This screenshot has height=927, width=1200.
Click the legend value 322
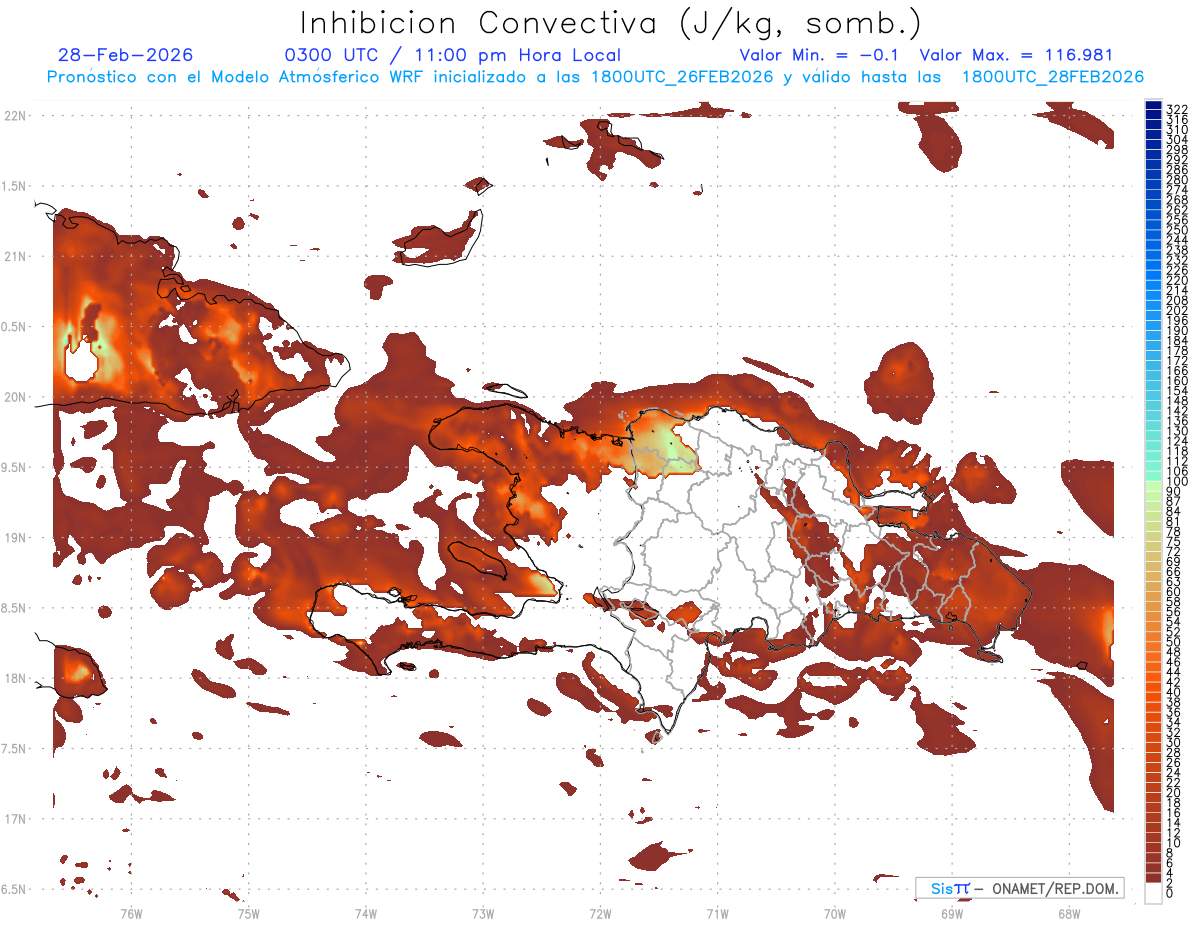pyautogui.click(x=1177, y=109)
